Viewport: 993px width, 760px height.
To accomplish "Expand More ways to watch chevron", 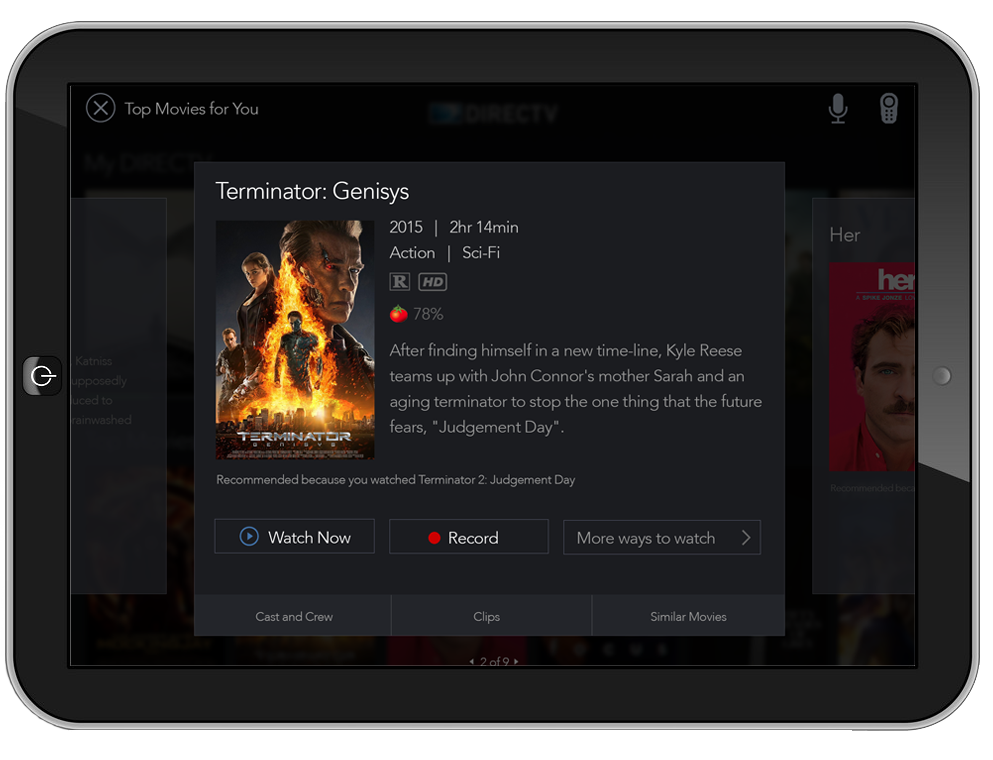I will [x=745, y=538].
